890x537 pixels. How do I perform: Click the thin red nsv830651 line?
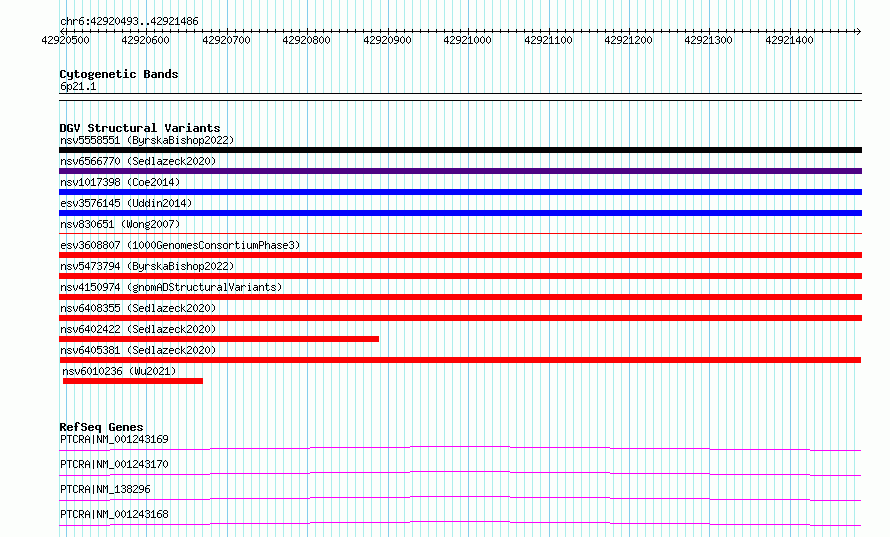[460, 233]
